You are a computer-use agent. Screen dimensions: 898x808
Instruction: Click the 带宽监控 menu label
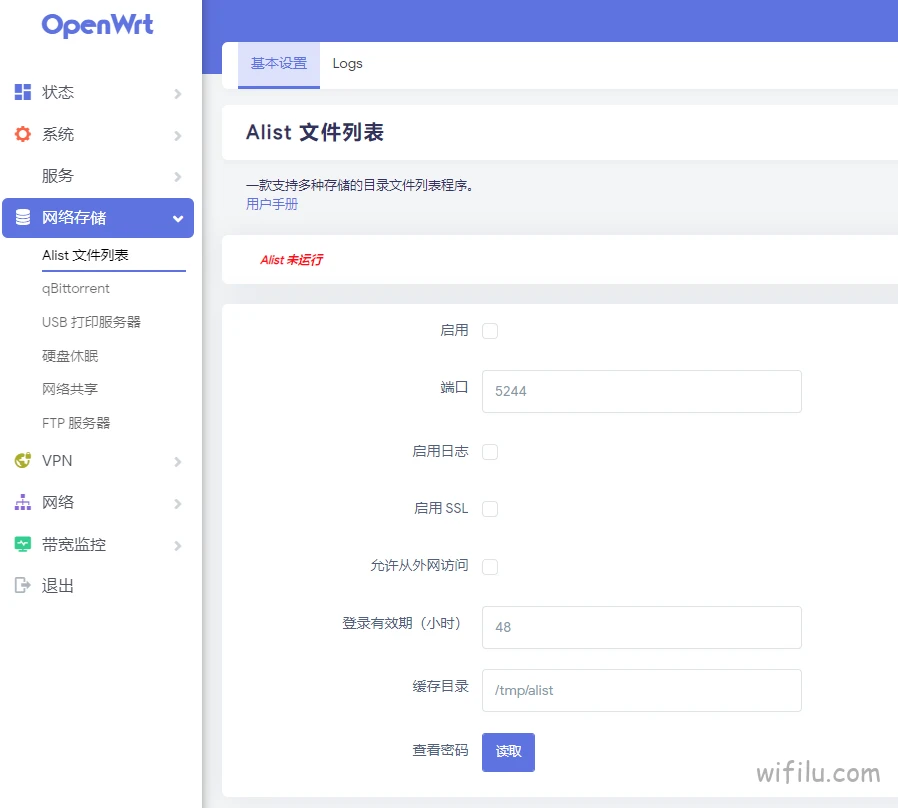pos(74,544)
